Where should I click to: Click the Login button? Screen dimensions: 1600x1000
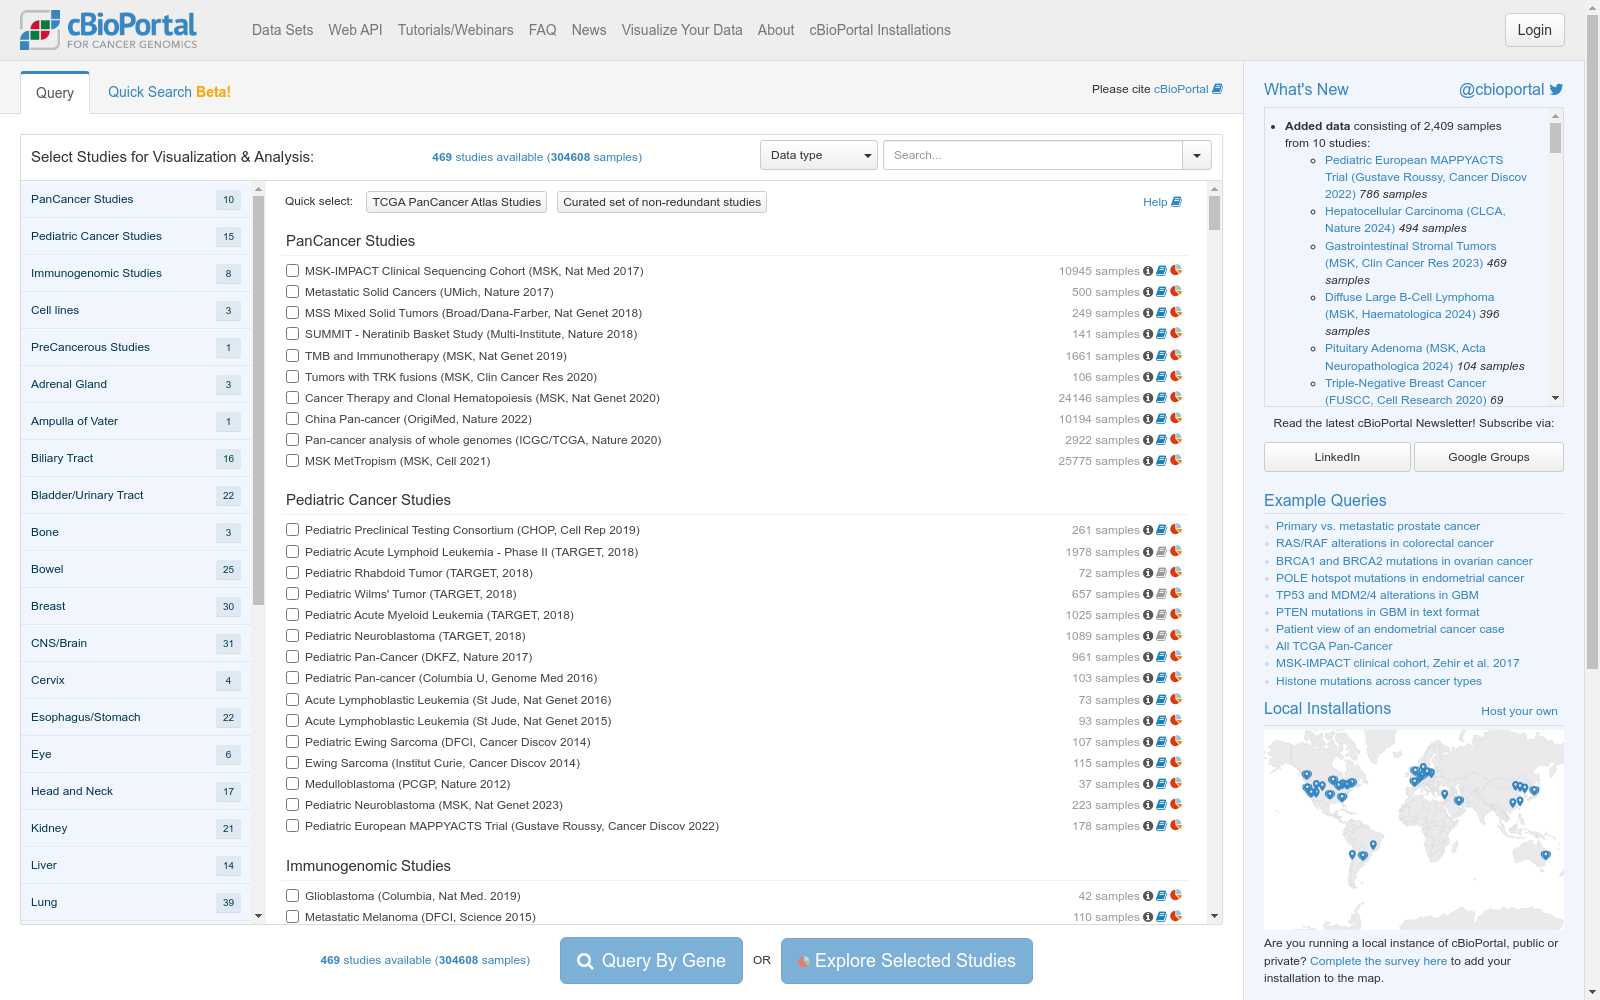tap(1534, 30)
